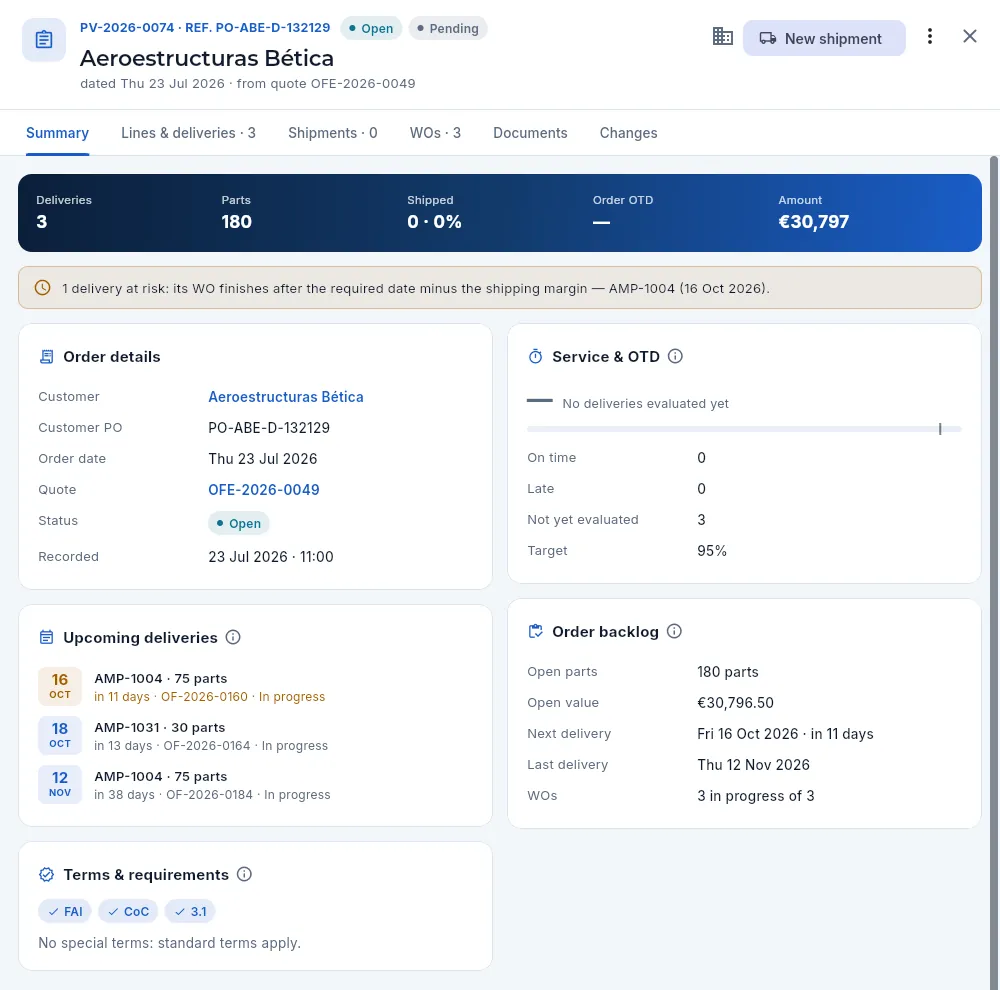Click the work order text OF-2026-0160
The height and width of the screenshot is (990, 1000).
point(204,697)
